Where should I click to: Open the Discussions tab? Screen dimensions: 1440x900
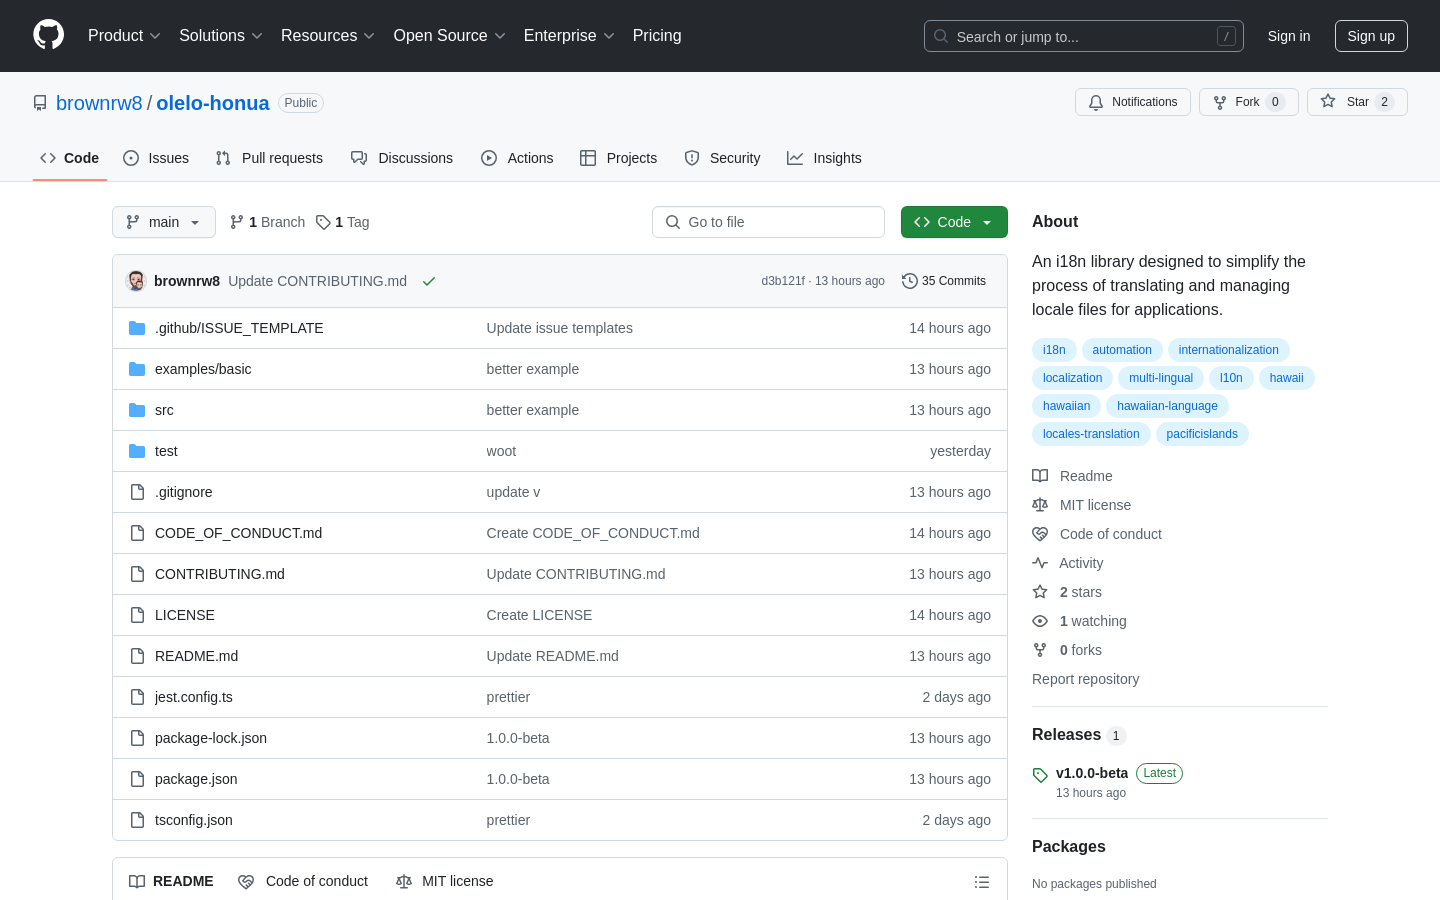coord(402,158)
